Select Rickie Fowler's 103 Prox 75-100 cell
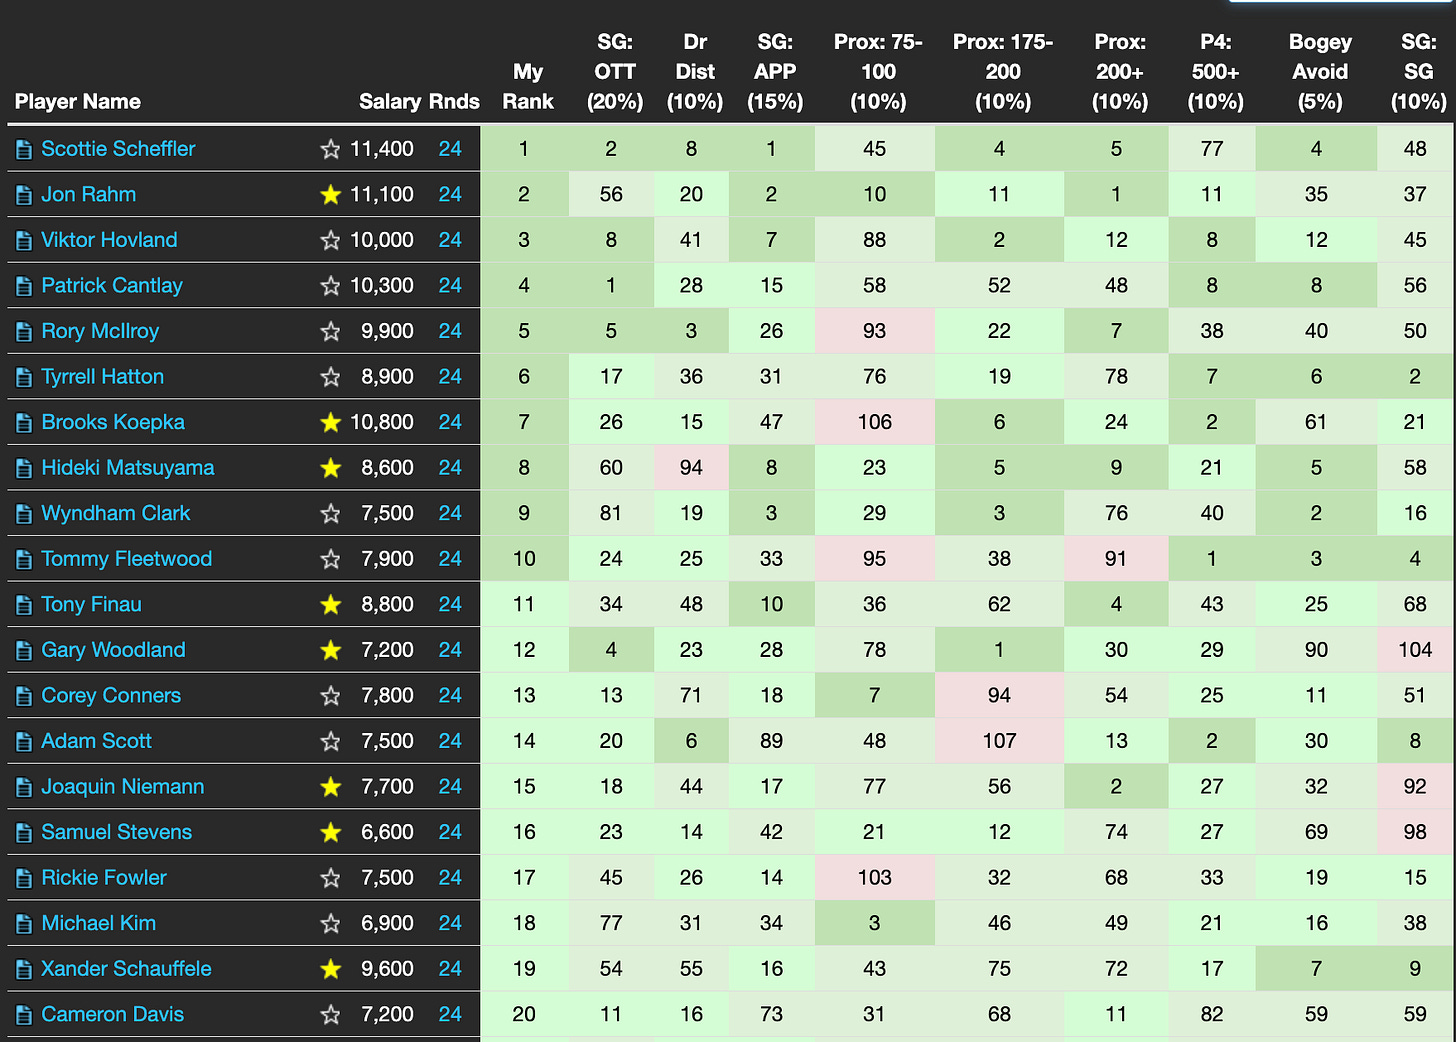The height and width of the screenshot is (1042, 1456). (875, 878)
